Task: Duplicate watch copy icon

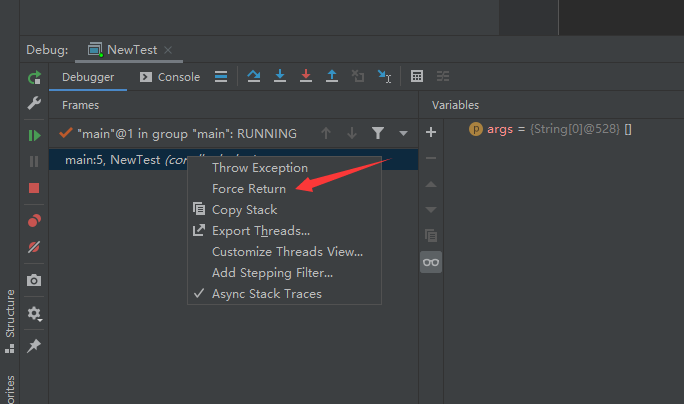Action: (x=431, y=236)
